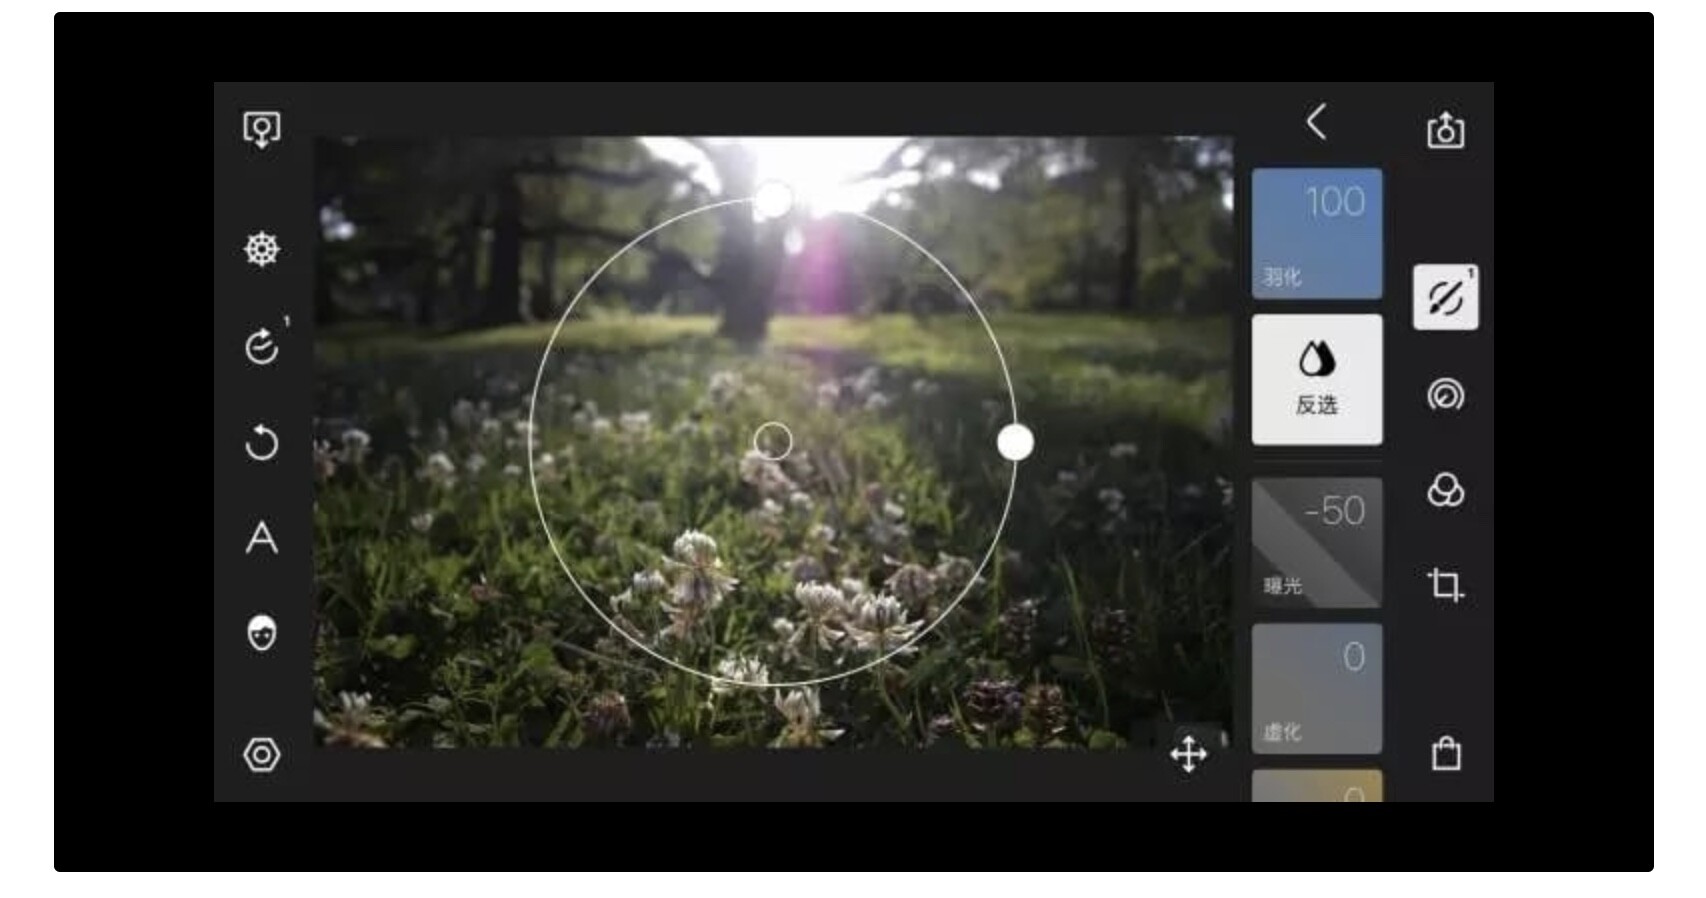Click the export share icon at top right
Viewport: 1706px width, 898px height.
pyautogui.click(x=1445, y=130)
